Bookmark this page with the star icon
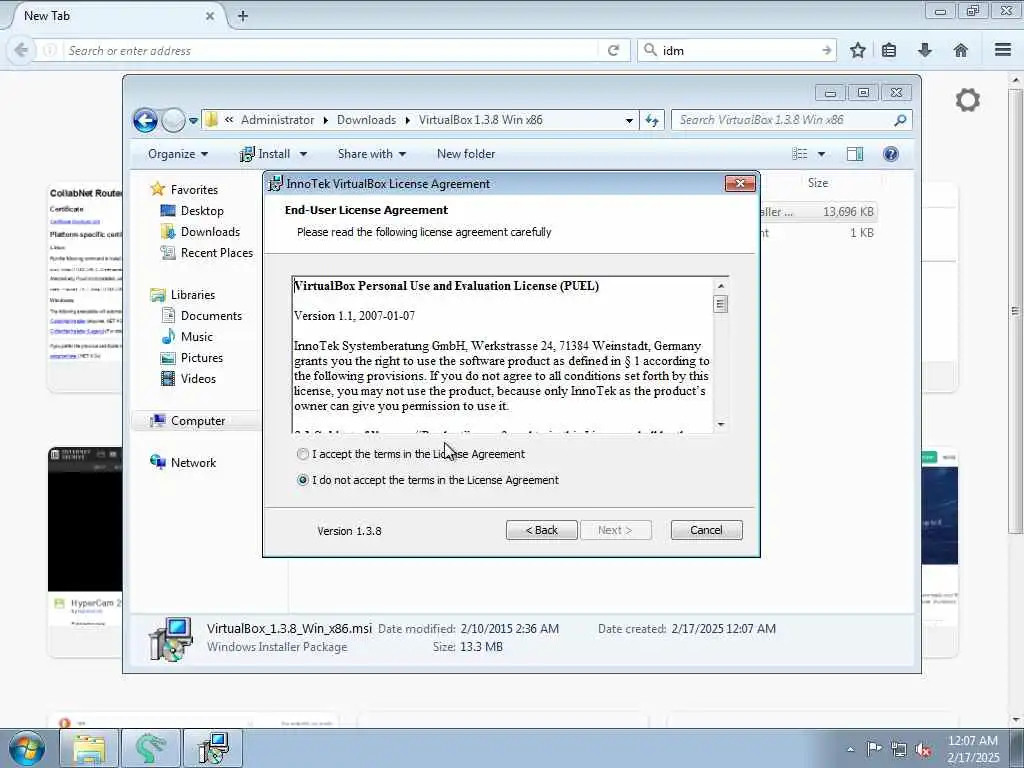Screen dimensions: 1024x768 [x=857, y=50]
